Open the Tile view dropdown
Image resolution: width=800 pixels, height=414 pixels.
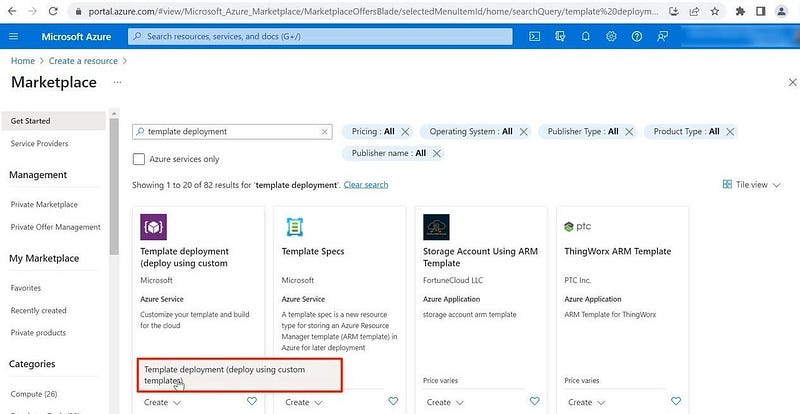pyautogui.click(x=752, y=185)
